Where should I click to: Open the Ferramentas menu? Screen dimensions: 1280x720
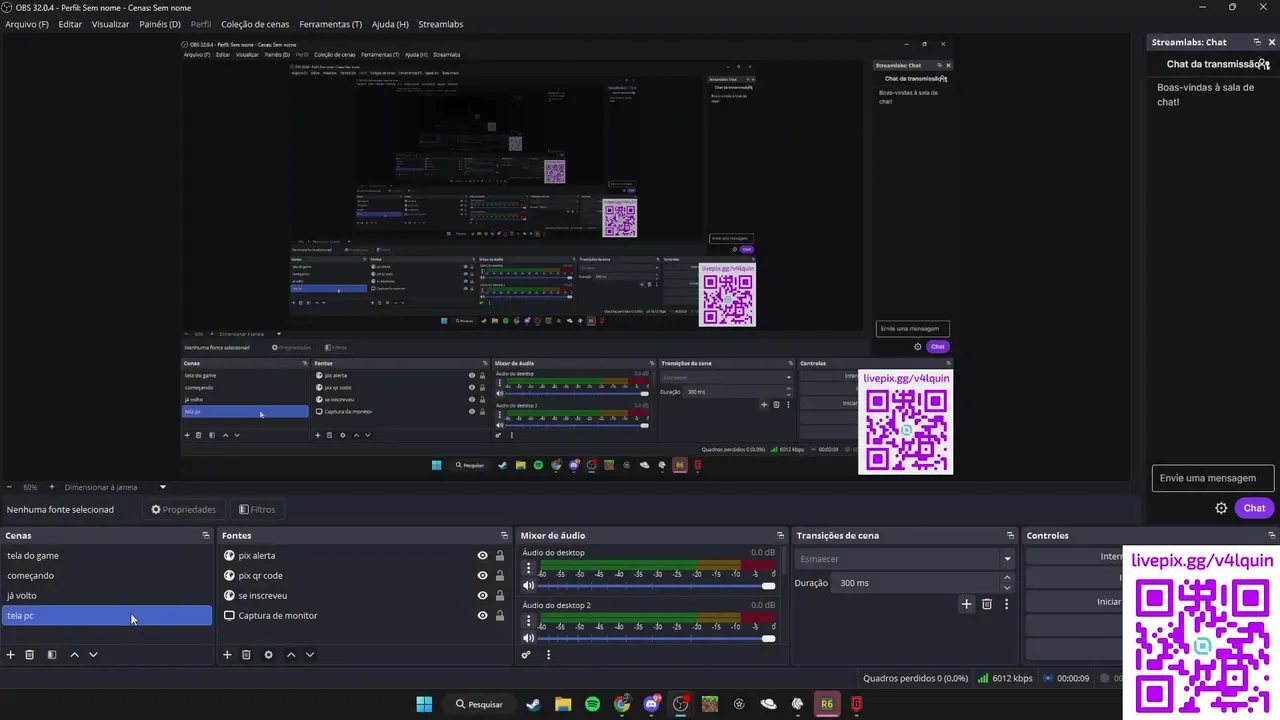pyautogui.click(x=331, y=24)
